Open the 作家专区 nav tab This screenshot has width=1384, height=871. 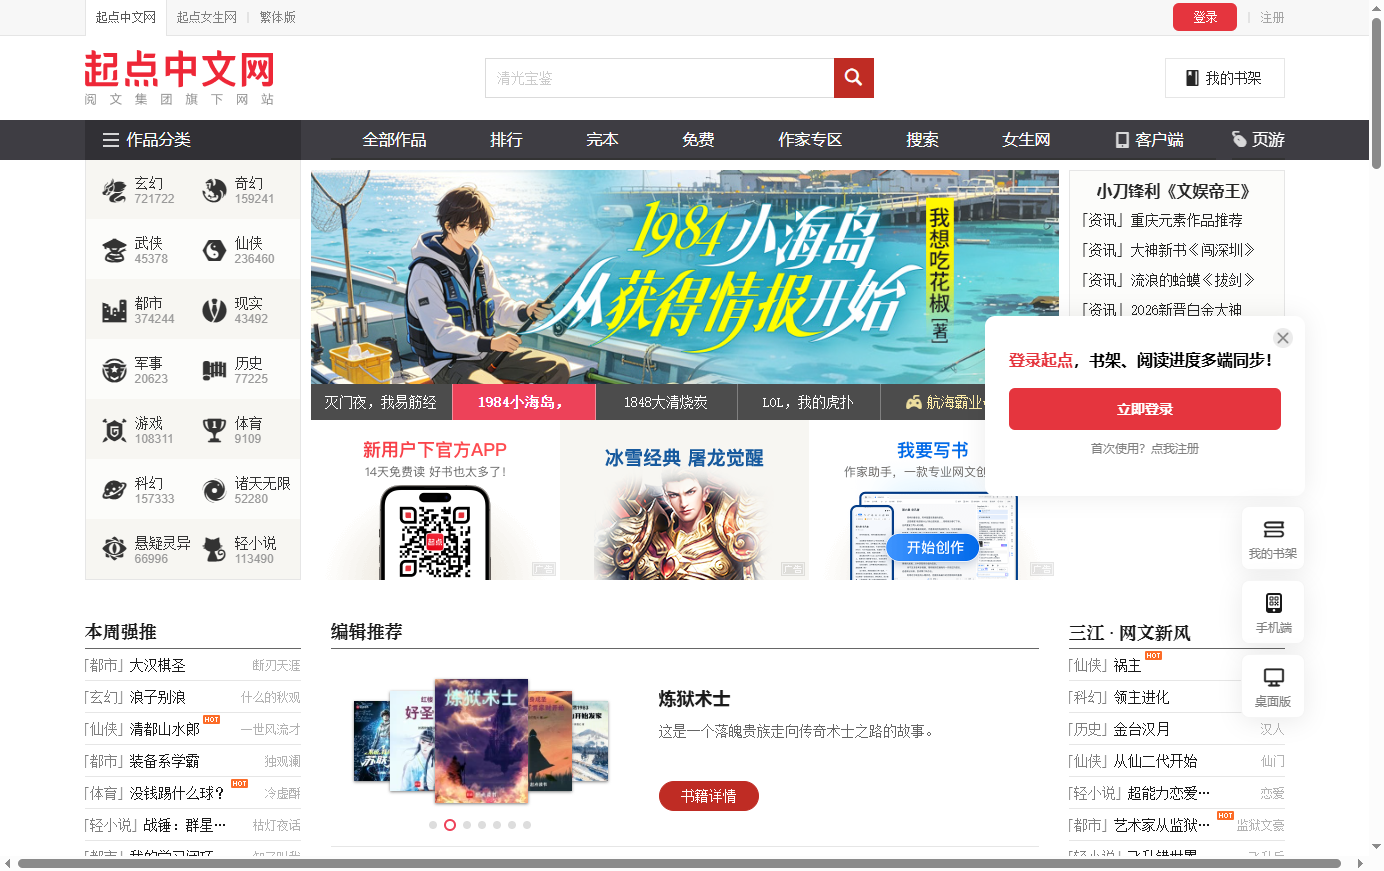(810, 140)
